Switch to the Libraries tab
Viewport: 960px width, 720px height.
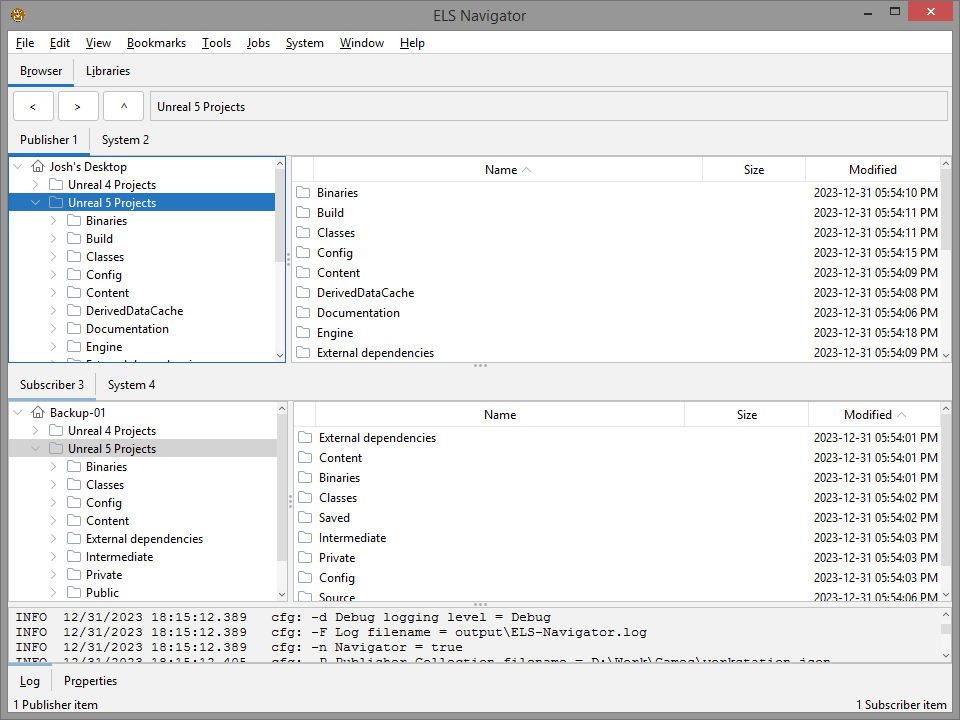tap(108, 71)
